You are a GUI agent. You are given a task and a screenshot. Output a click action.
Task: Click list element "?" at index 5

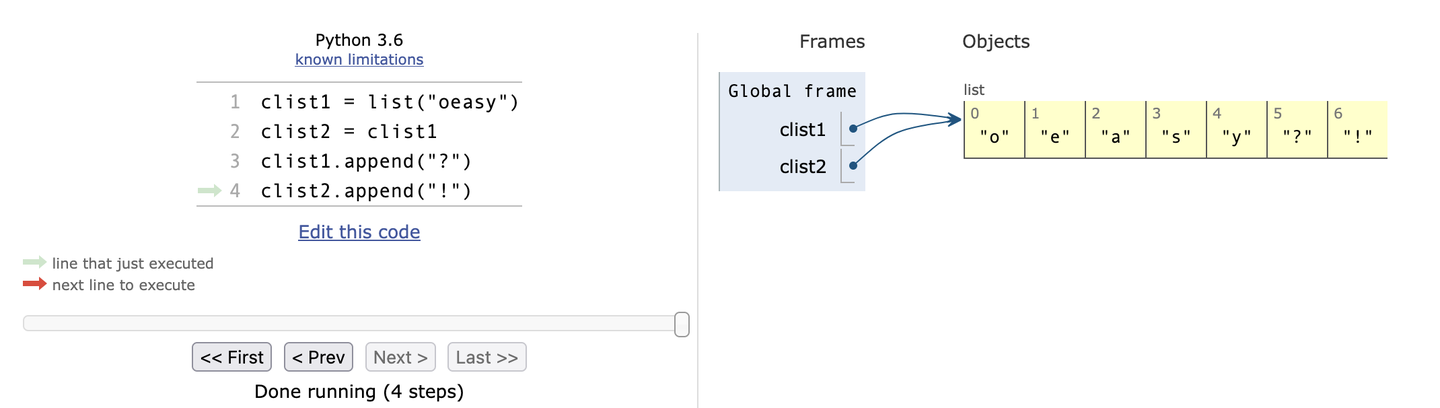tap(1296, 138)
